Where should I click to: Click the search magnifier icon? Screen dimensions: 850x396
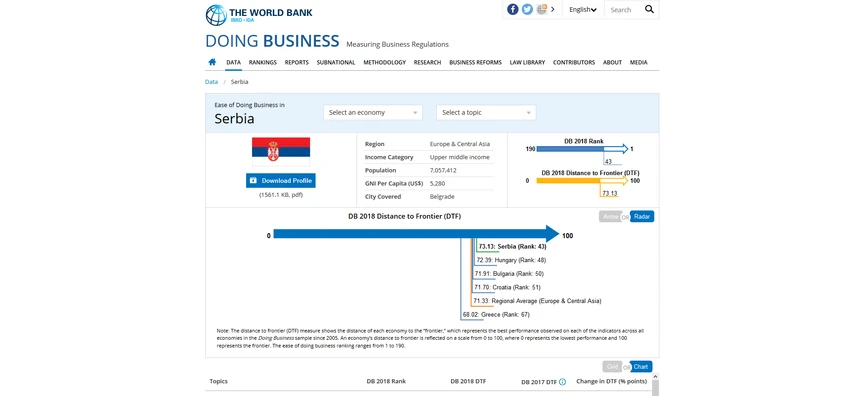click(x=649, y=9)
